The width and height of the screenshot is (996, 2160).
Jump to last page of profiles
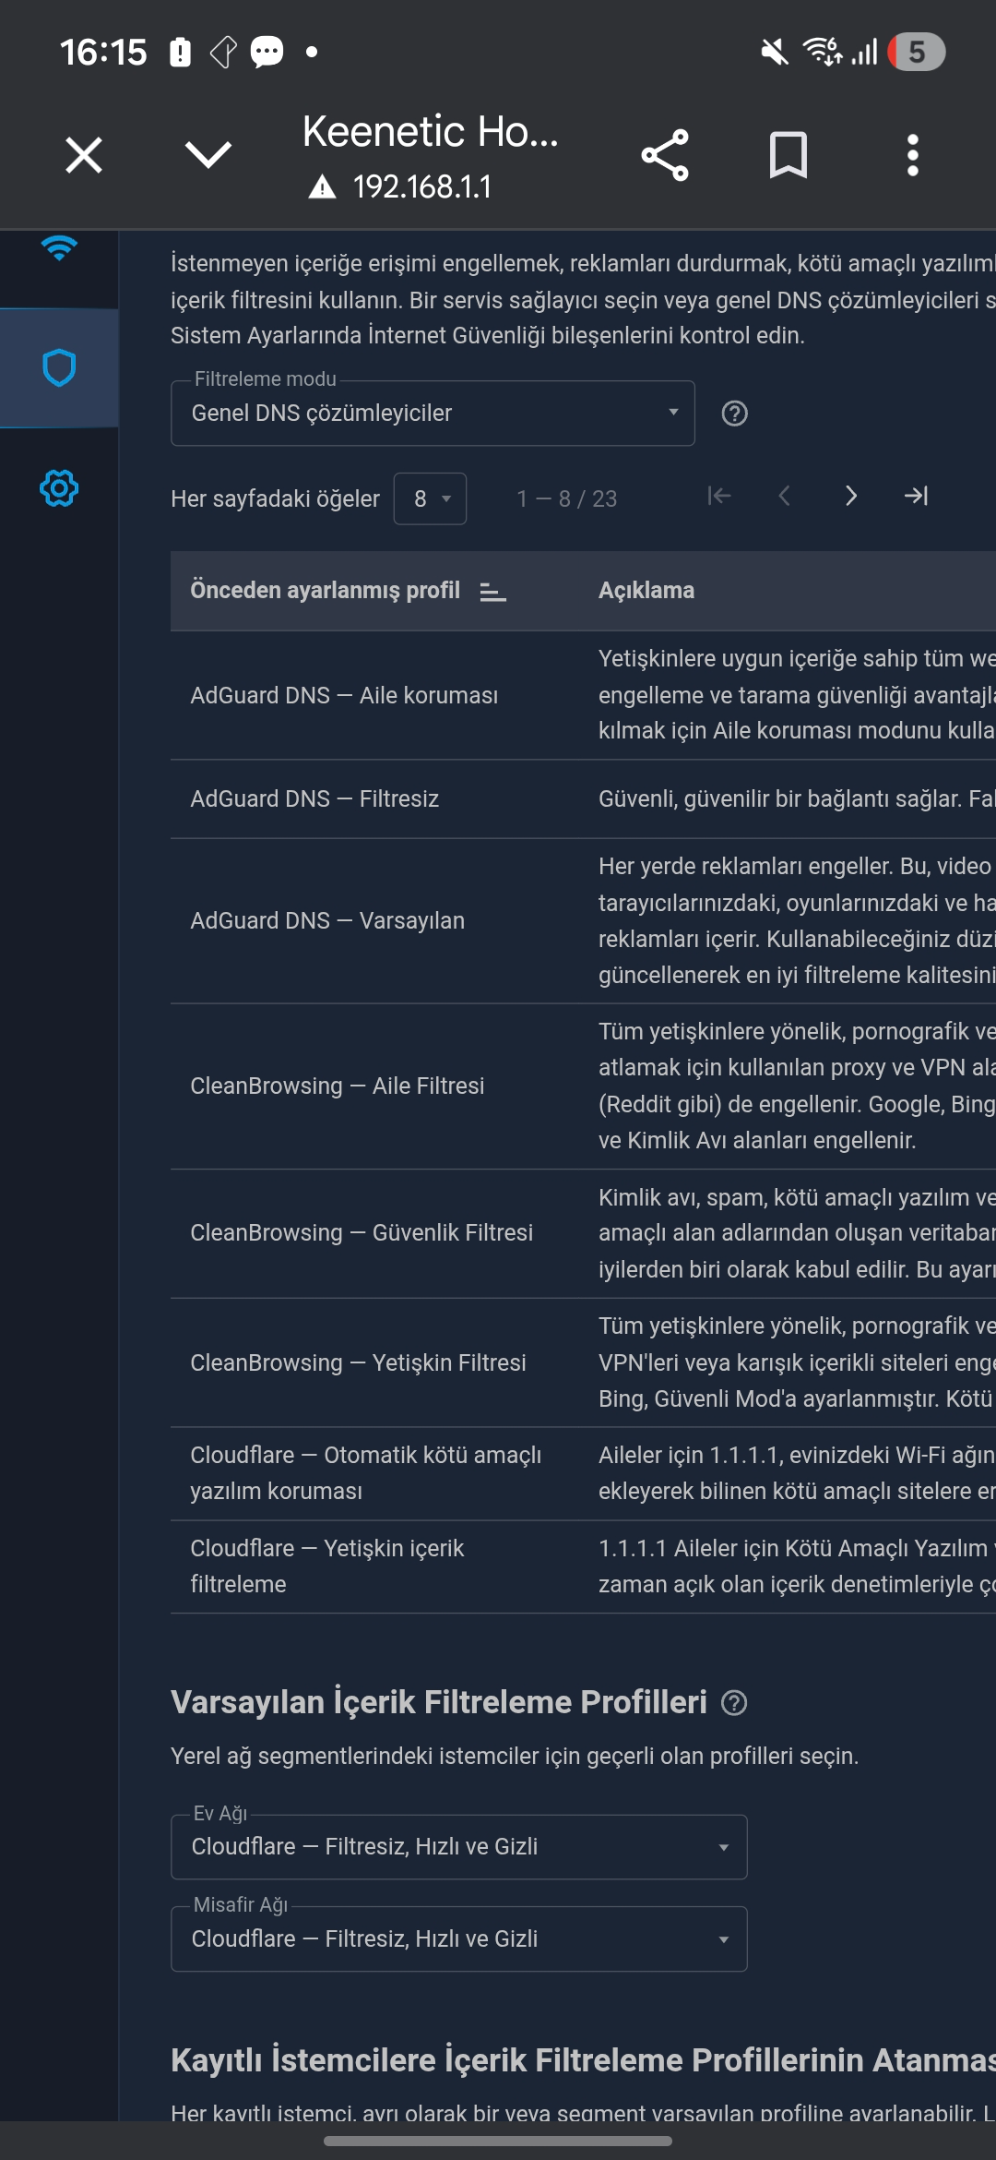pyautogui.click(x=916, y=496)
